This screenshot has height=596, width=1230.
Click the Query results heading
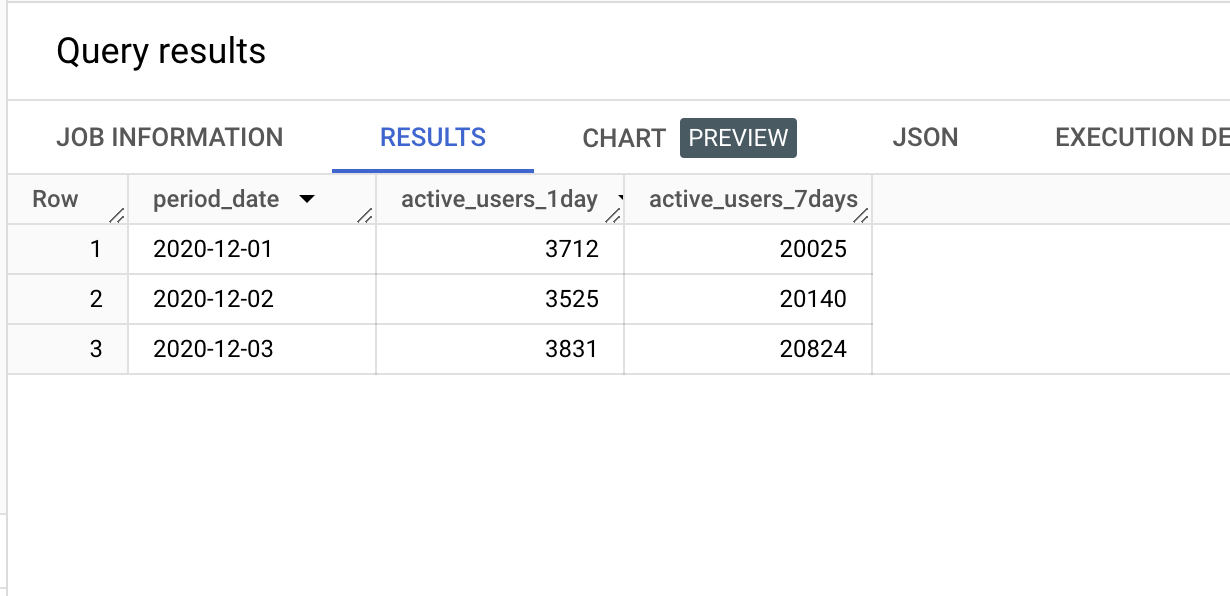pos(161,51)
